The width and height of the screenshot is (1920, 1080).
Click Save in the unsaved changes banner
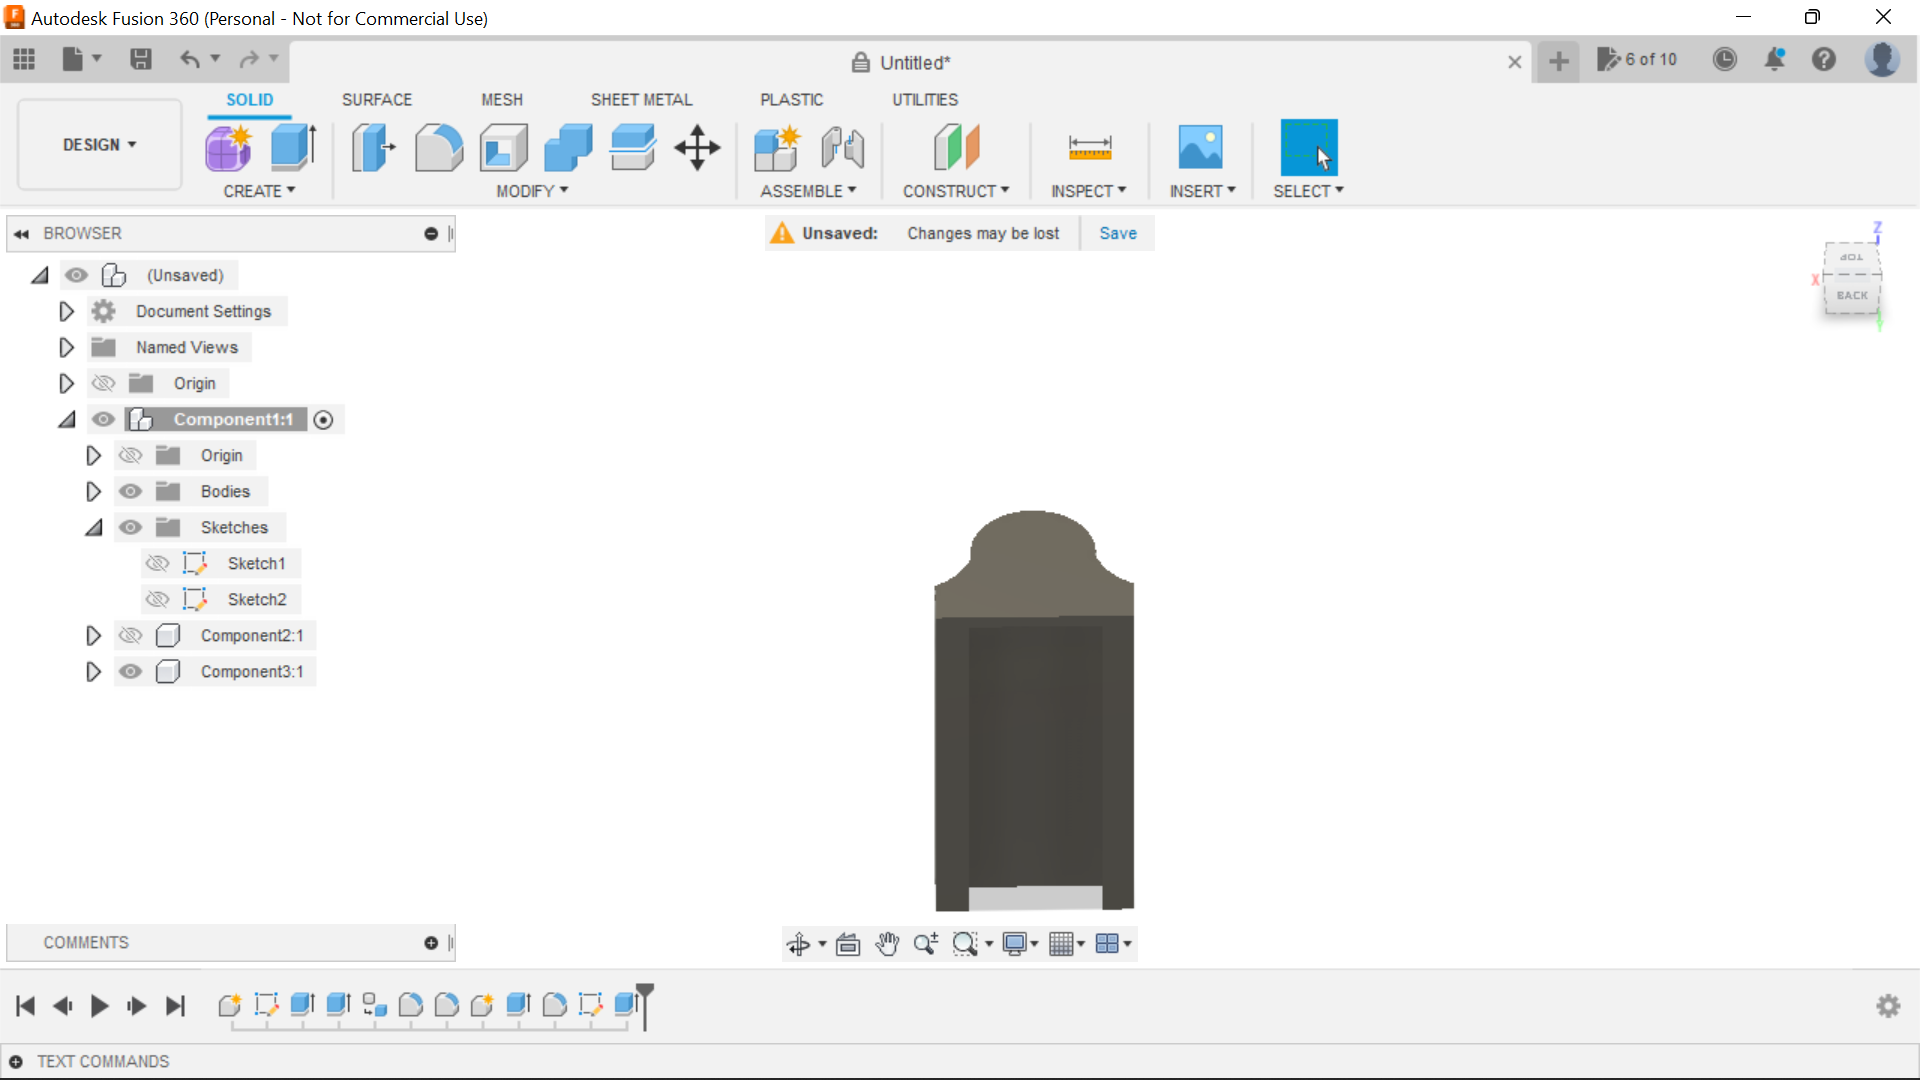coord(1117,233)
